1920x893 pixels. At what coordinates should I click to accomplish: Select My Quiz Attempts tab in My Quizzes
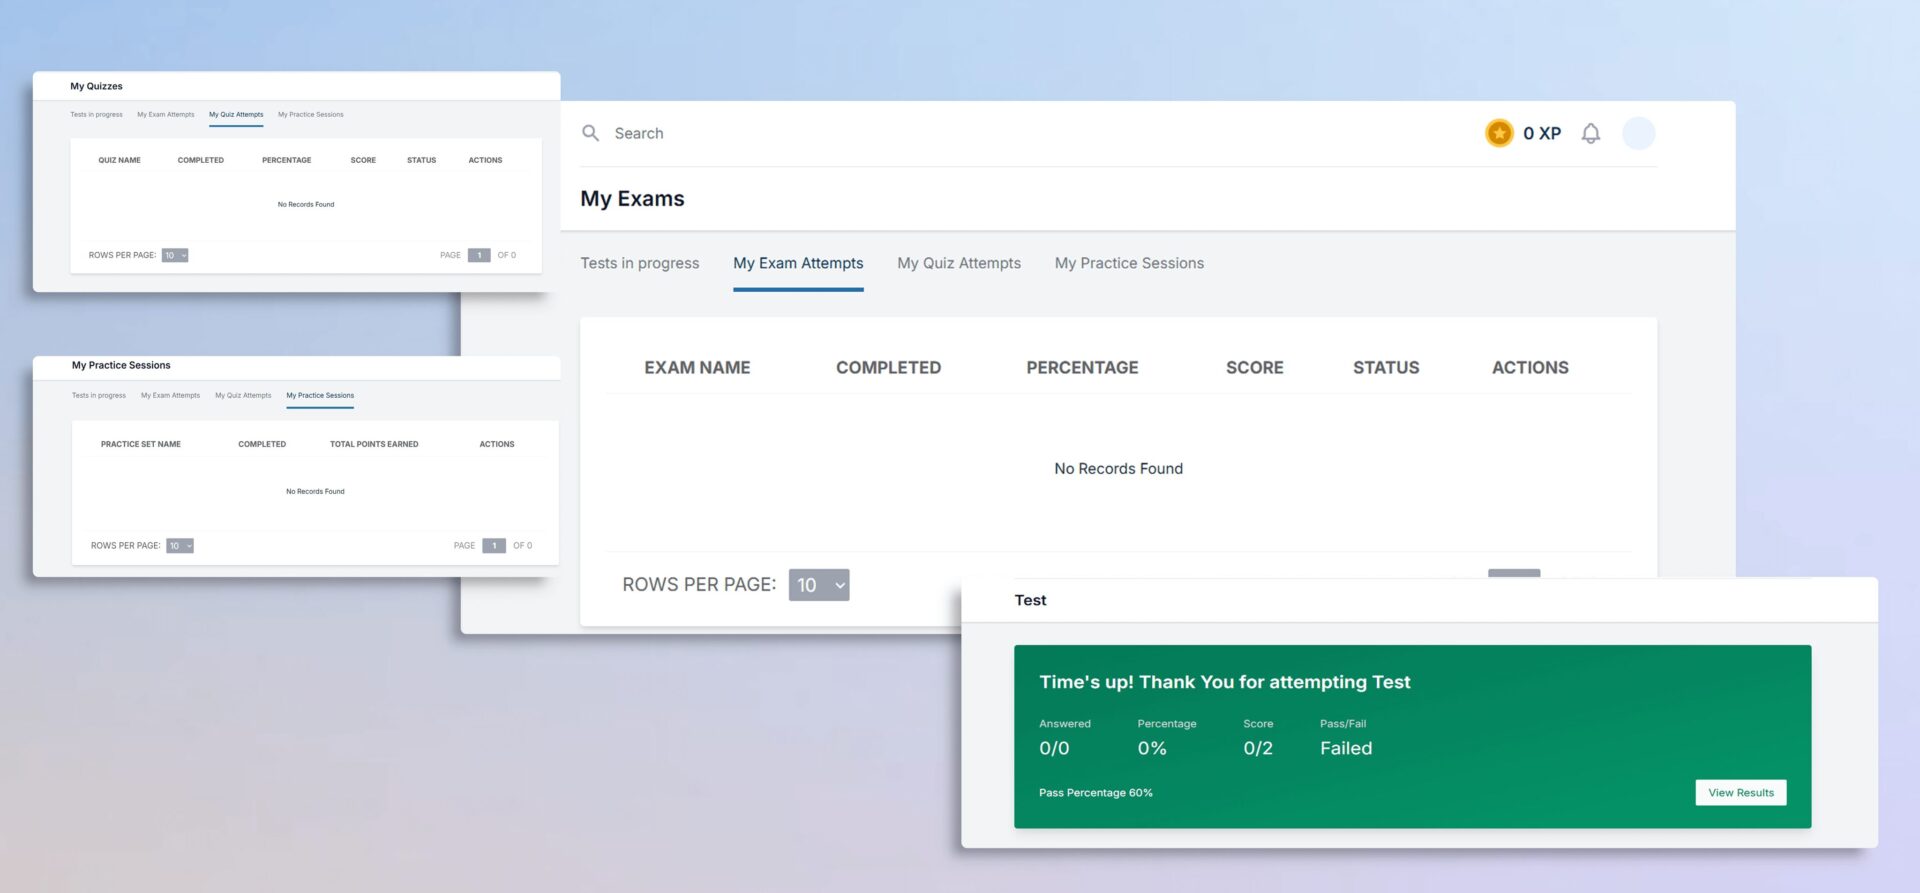click(236, 115)
